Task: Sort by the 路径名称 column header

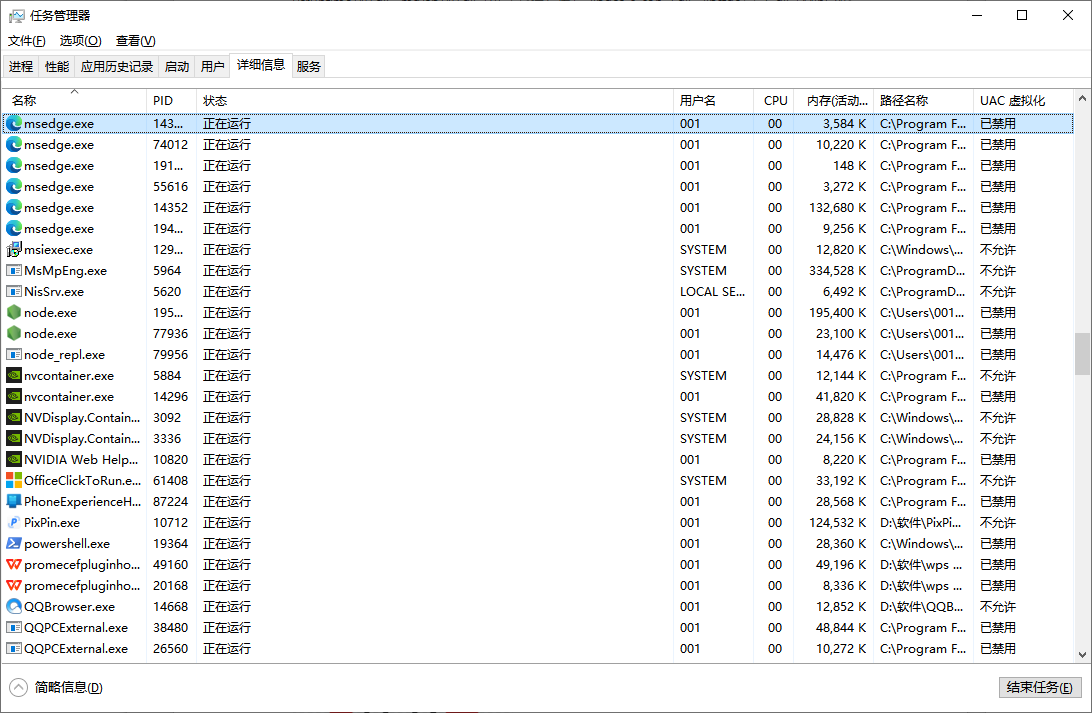Action: [923, 100]
